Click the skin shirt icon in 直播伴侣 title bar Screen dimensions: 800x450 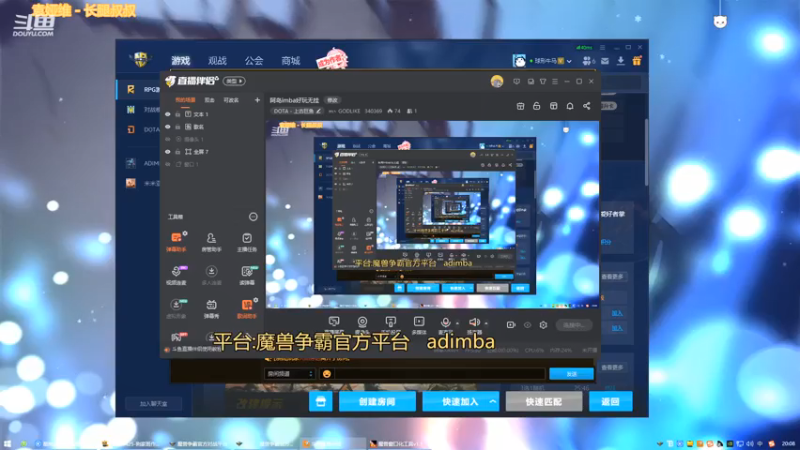[543, 82]
